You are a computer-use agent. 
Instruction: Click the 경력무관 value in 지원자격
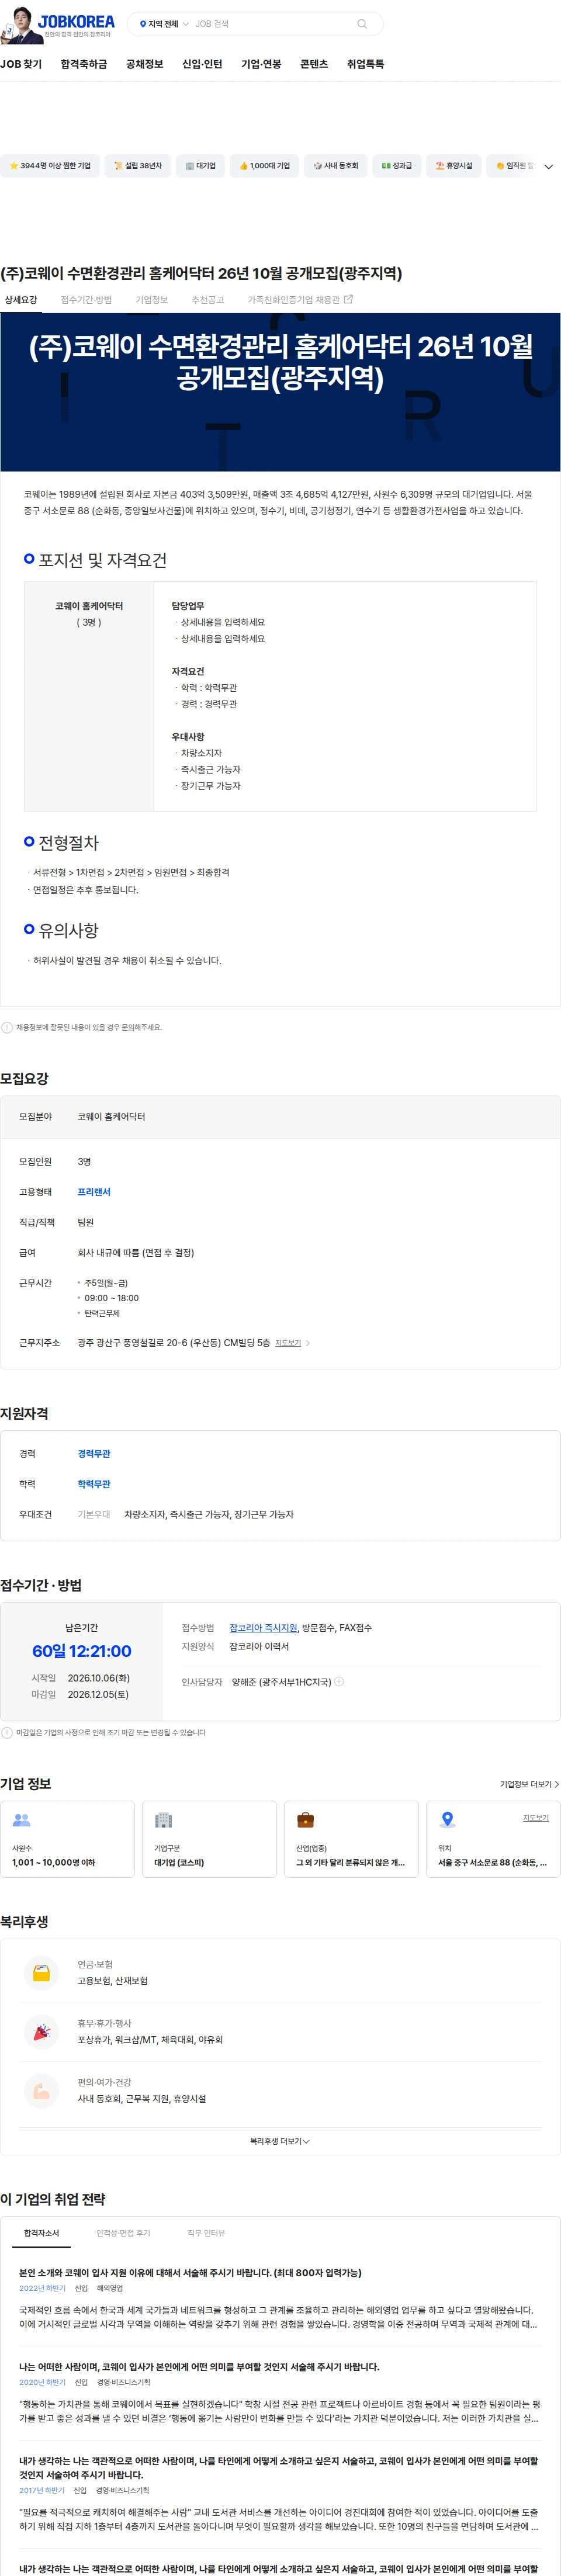click(x=94, y=1454)
